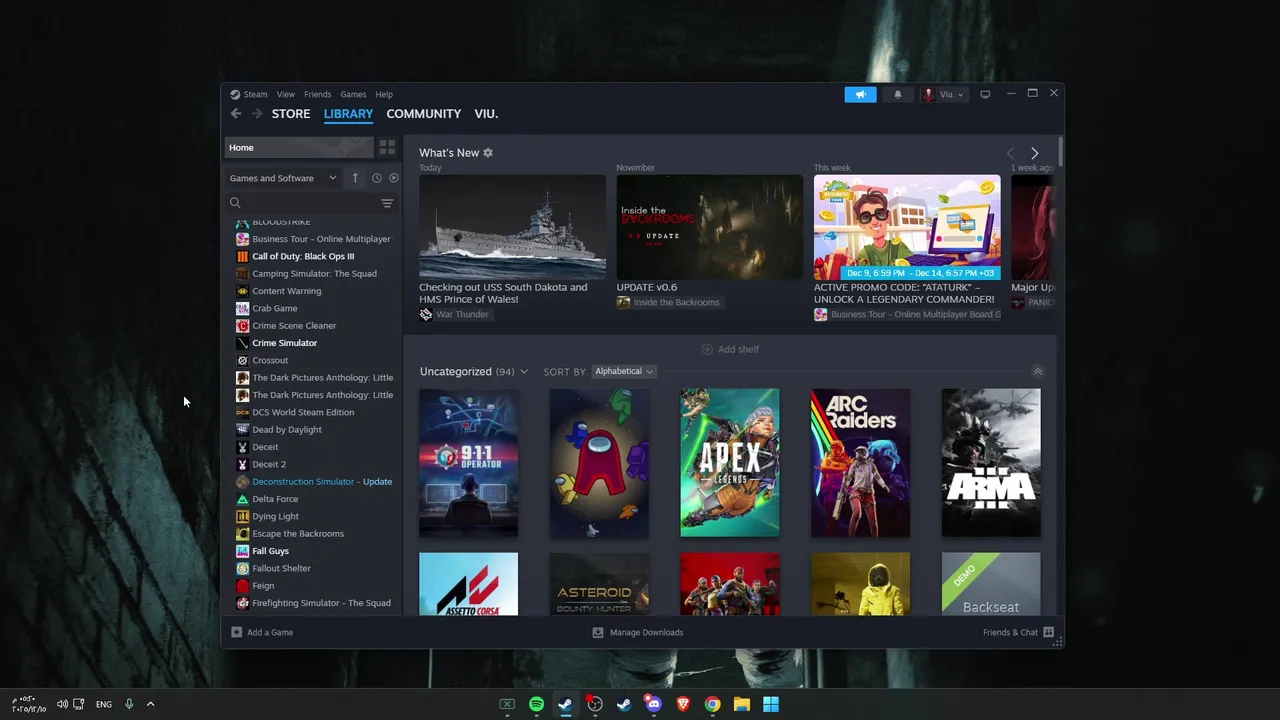1280x720 pixels.
Task: Open File Explorer from the taskbar
Action: point(742,704)
